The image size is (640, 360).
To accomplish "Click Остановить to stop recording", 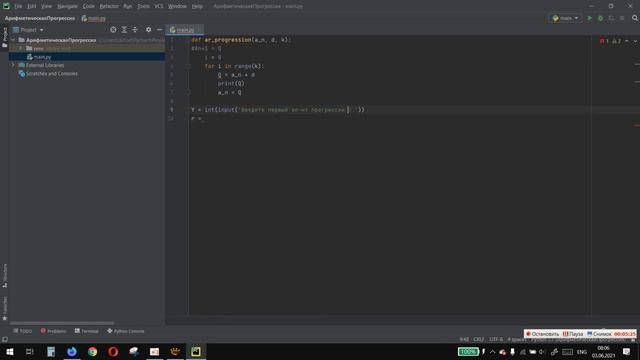I will (542, 333).
